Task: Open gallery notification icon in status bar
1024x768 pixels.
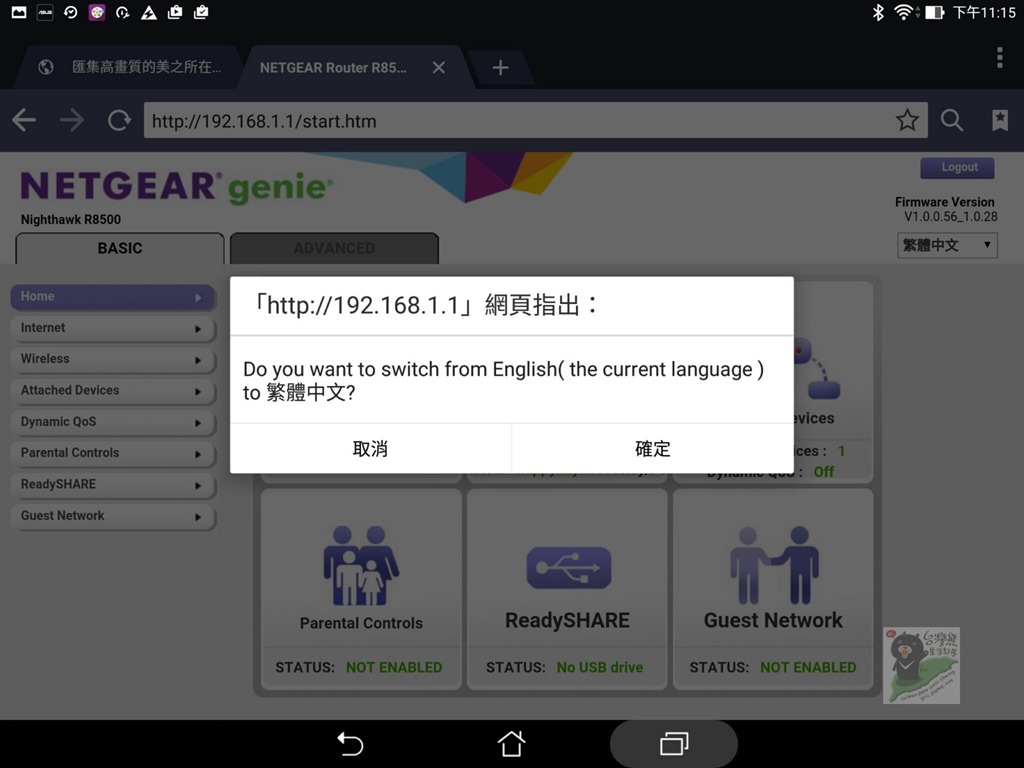Action: pos(19,12)
